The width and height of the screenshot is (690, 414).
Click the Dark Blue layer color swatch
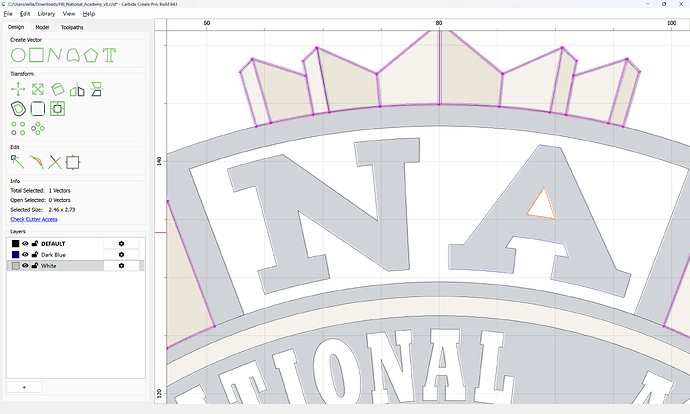(15, 255)
